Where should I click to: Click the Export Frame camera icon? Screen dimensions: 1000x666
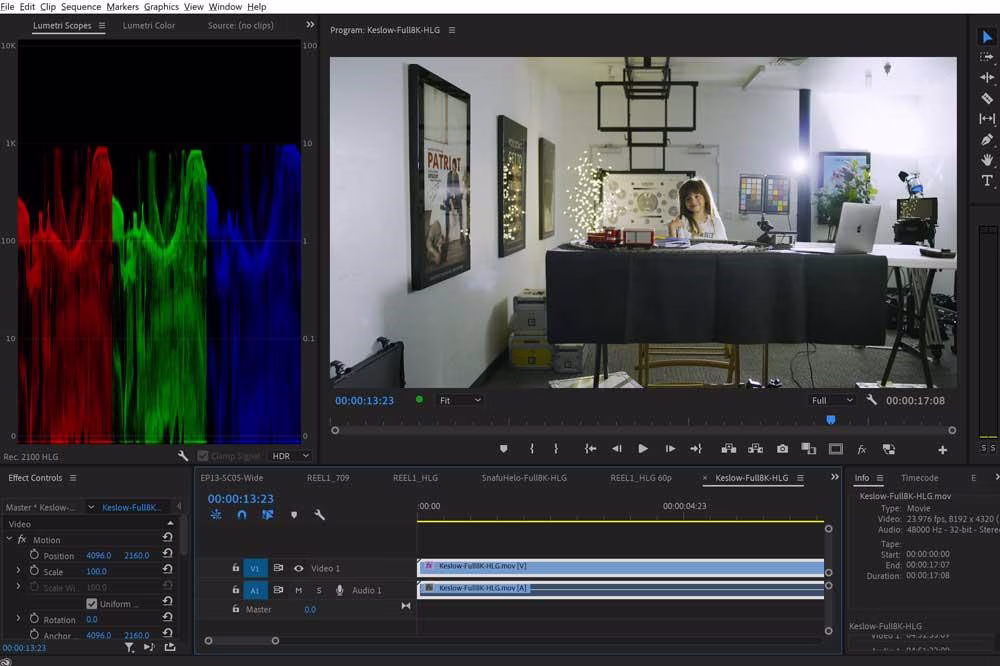(x=782, y=449)
